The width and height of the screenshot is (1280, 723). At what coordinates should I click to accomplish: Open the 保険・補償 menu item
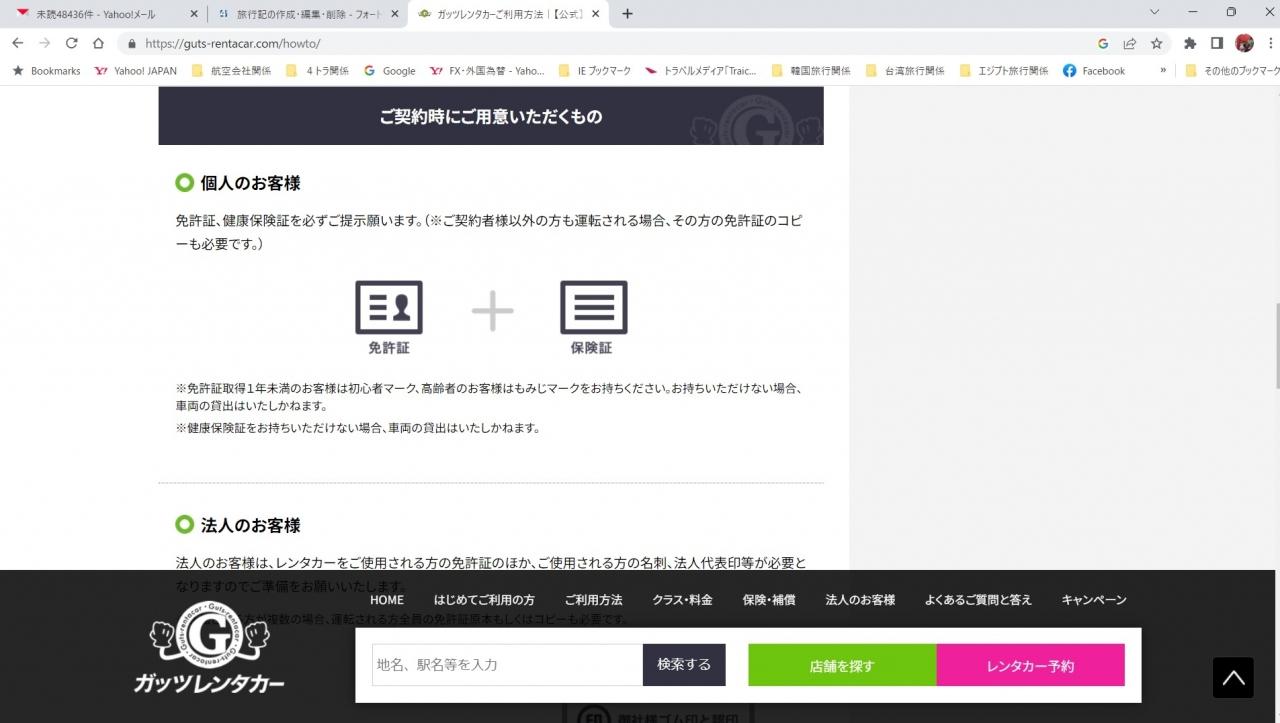coord(769,600)
